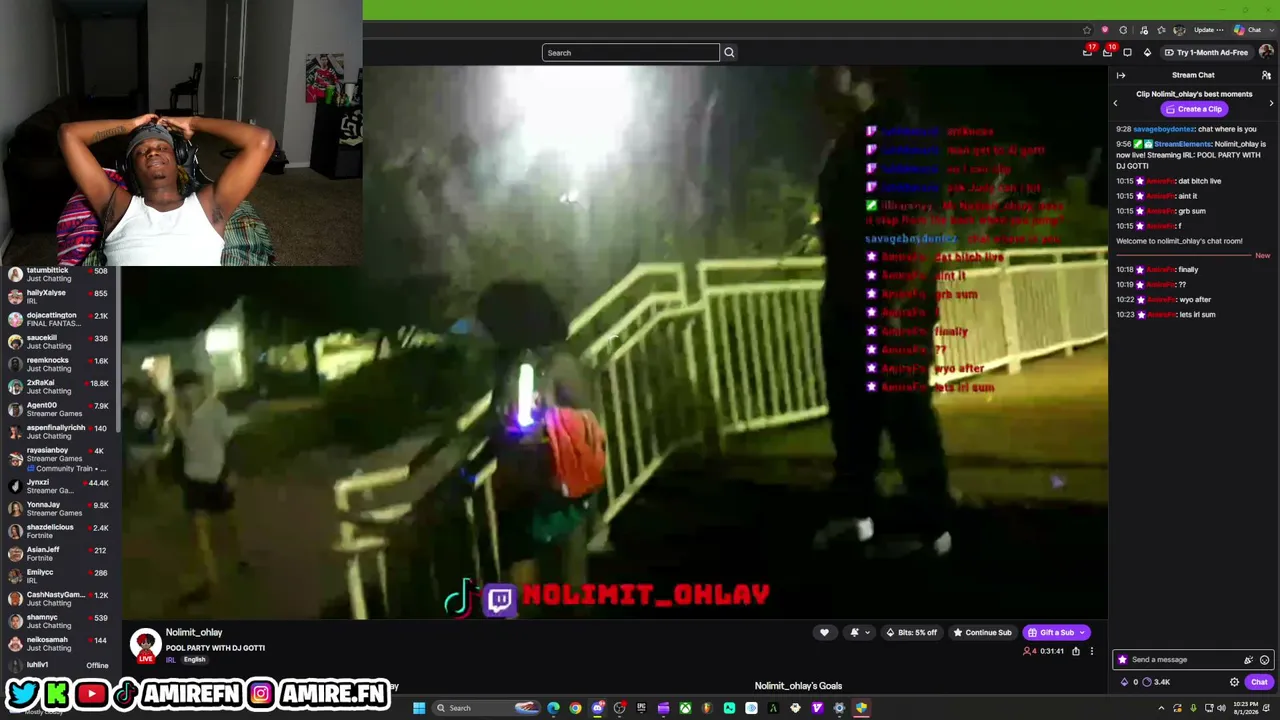Open the chat Community users icon
The height and width of the screenshot is (720, 1280).
tap(1266, 75)
